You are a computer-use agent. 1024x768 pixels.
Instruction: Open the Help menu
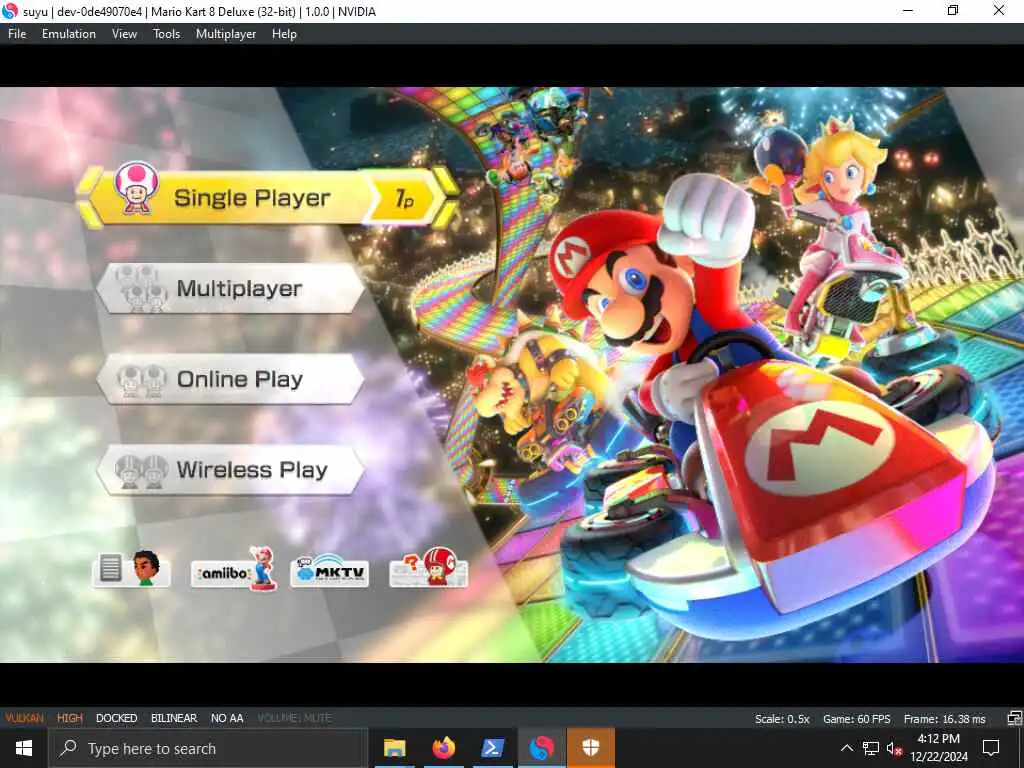coord(284,34)
